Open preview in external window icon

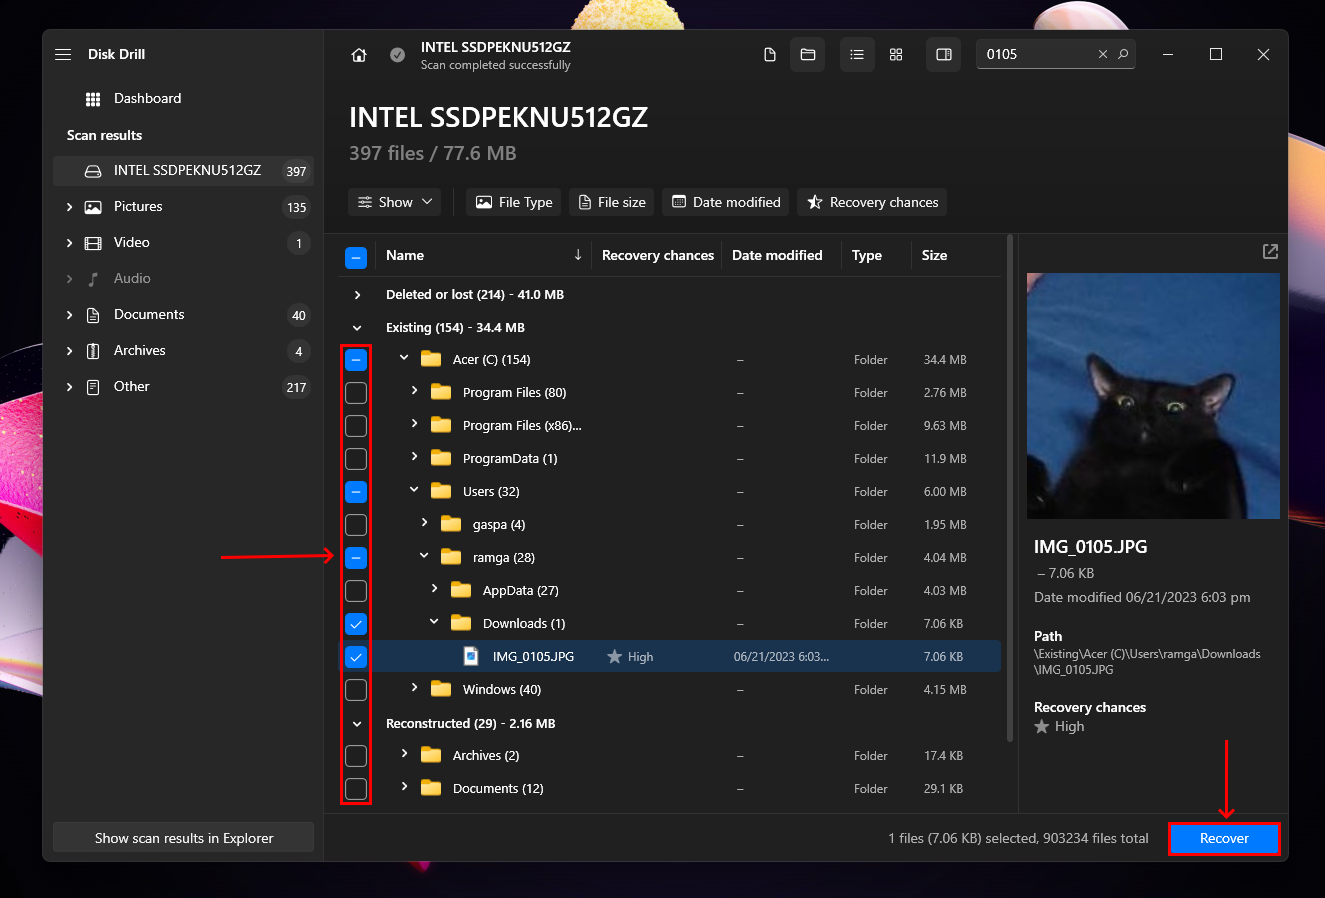tap(1270, 251)
